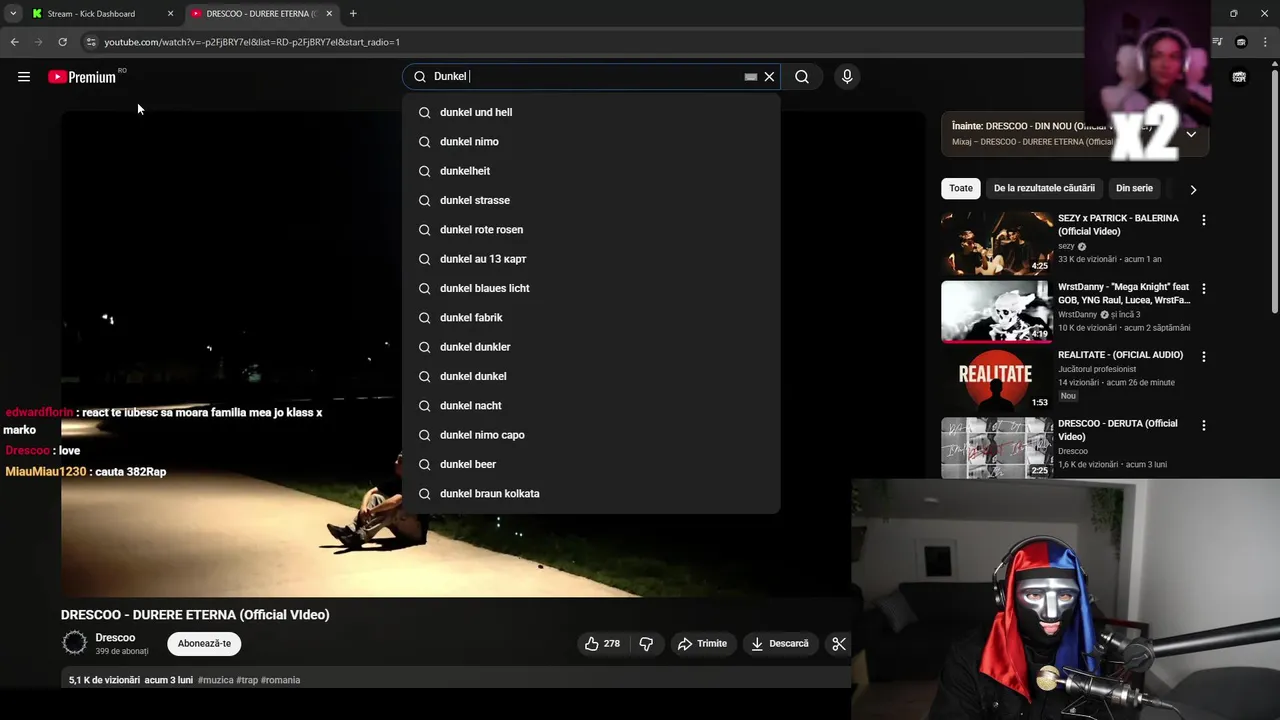The height and width of the screenshot is (720, 1280).
Task: Select 'De la rezultatele căutării' chip
Action: tap(1044, 188)
